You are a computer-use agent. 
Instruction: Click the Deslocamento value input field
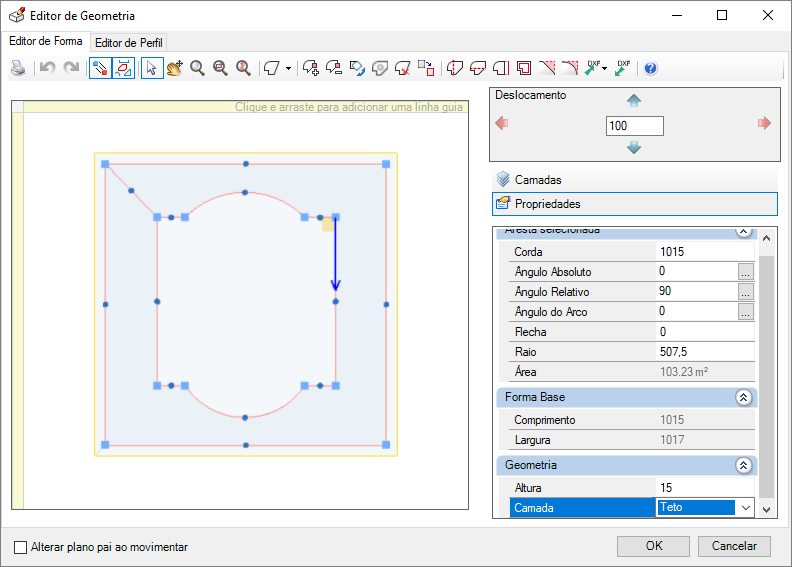(x=634, y=126)
